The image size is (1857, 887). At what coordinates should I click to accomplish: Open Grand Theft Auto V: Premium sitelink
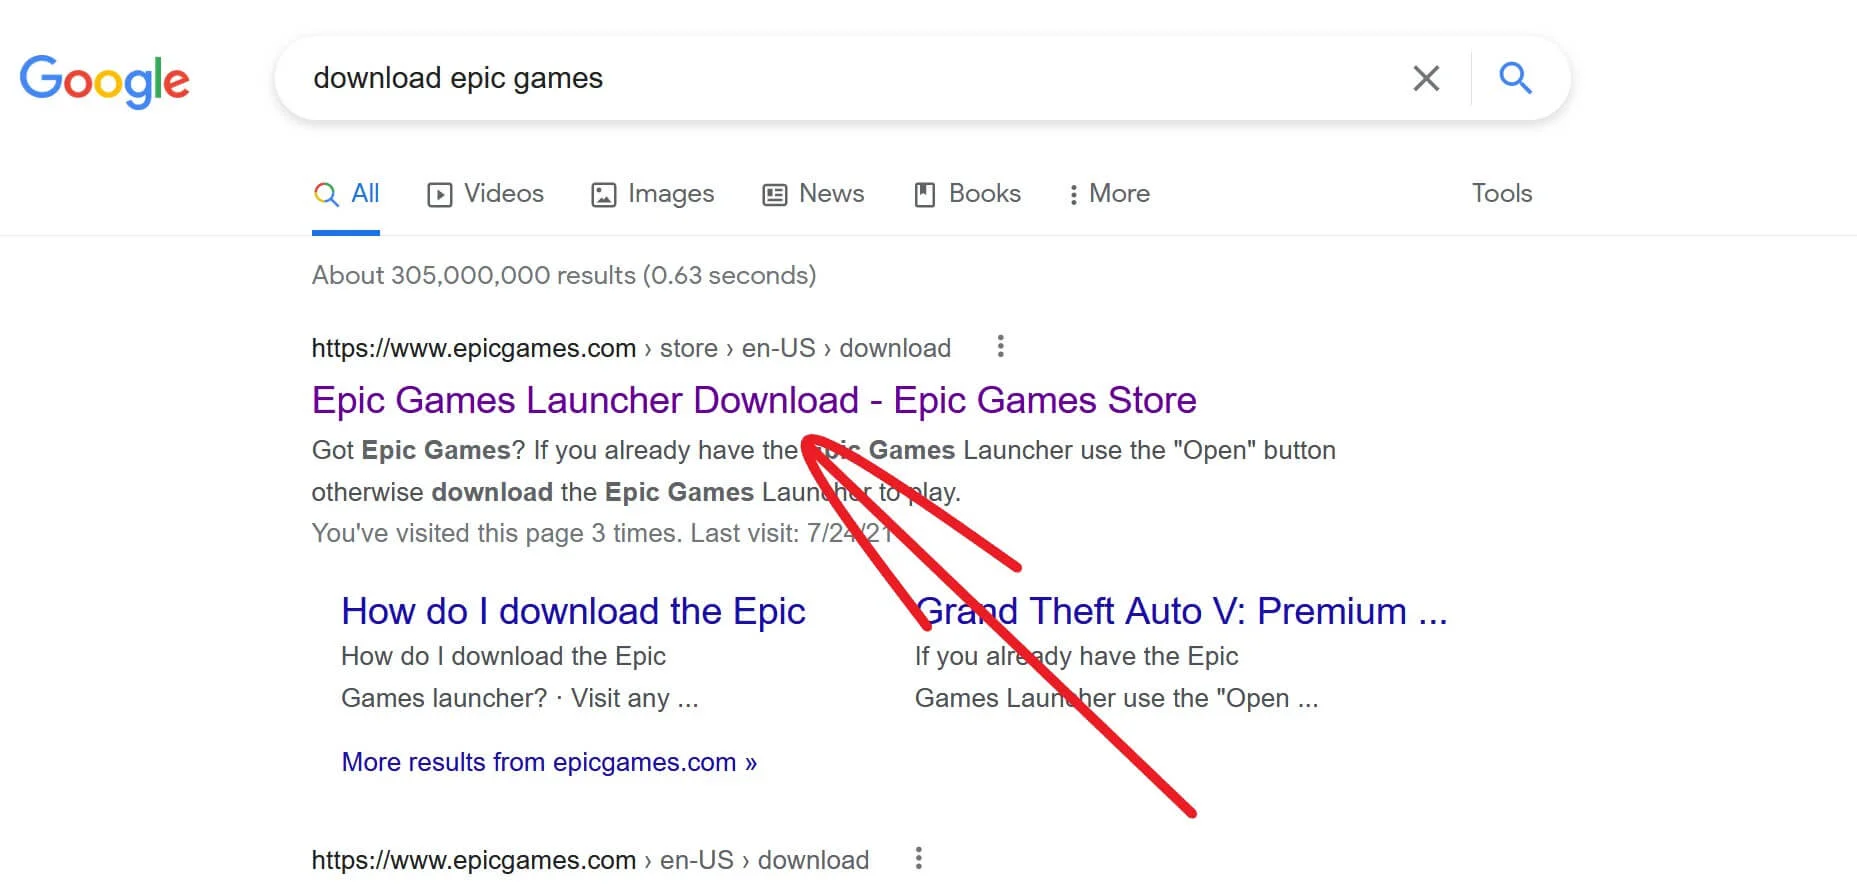[x=1181, y=611]
